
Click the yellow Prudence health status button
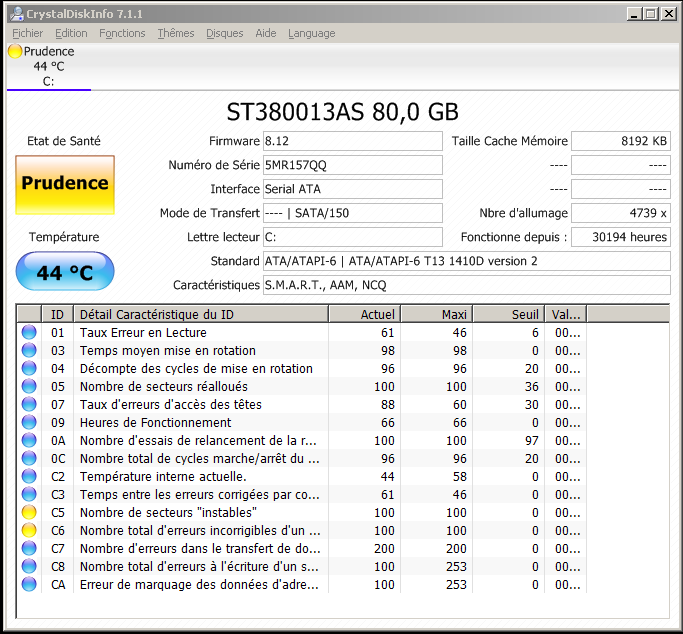tap(65, 185)
